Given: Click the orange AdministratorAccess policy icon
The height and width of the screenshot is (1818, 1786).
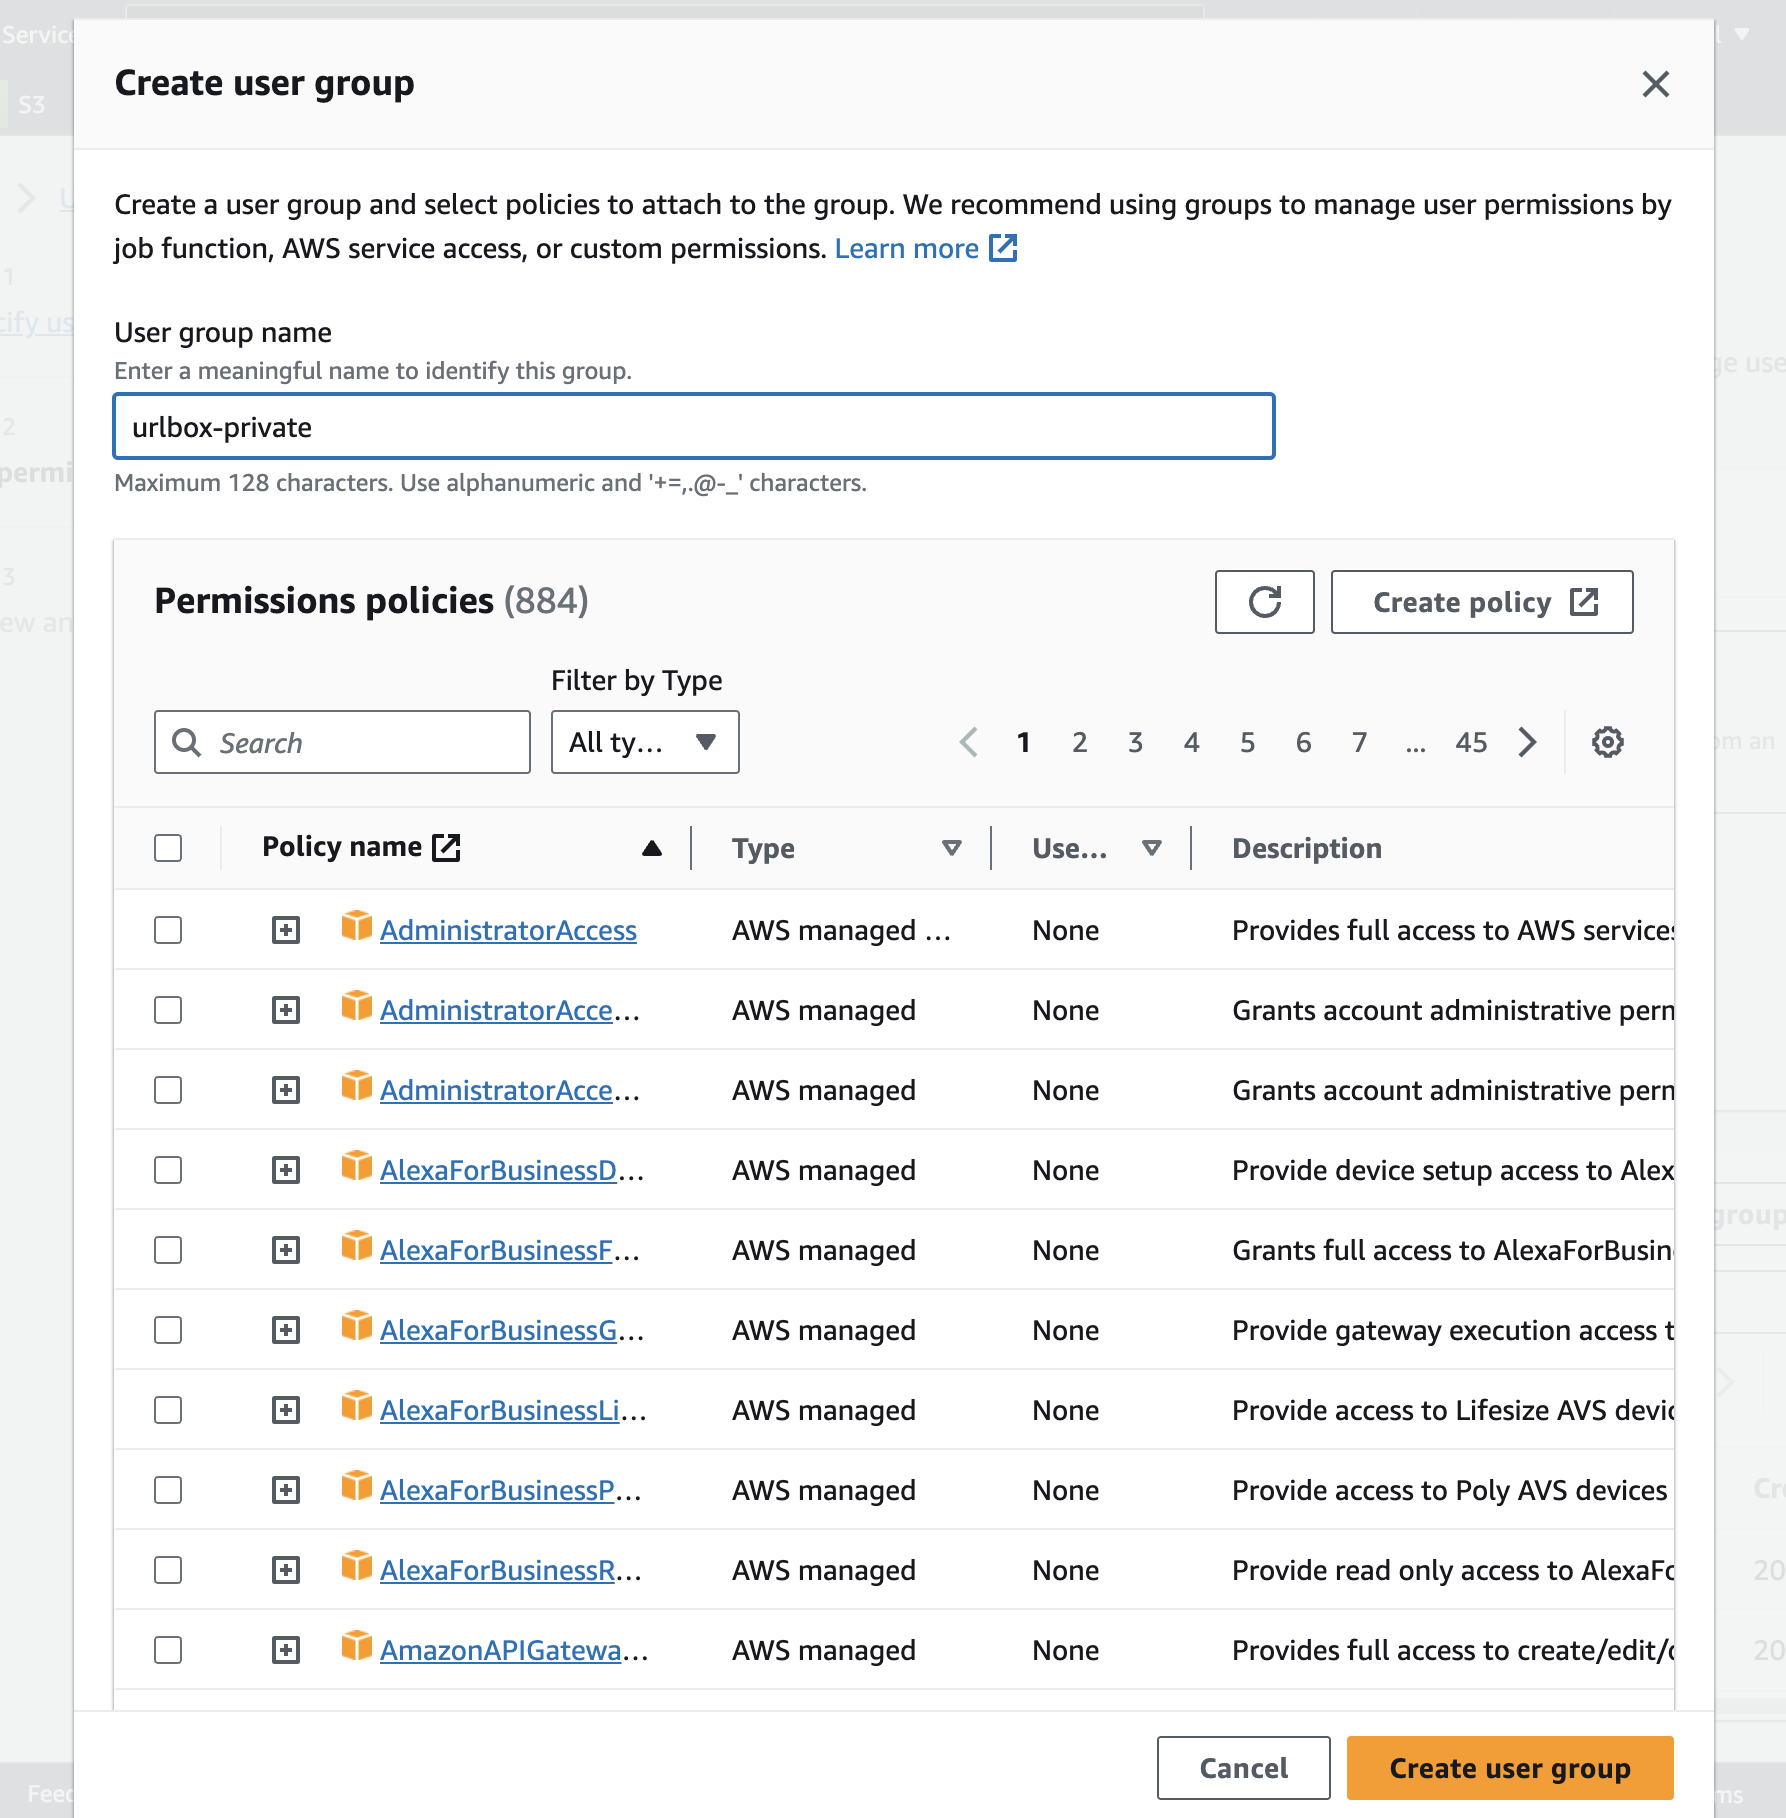Looking at the screenshot, I should pos(356,927).
